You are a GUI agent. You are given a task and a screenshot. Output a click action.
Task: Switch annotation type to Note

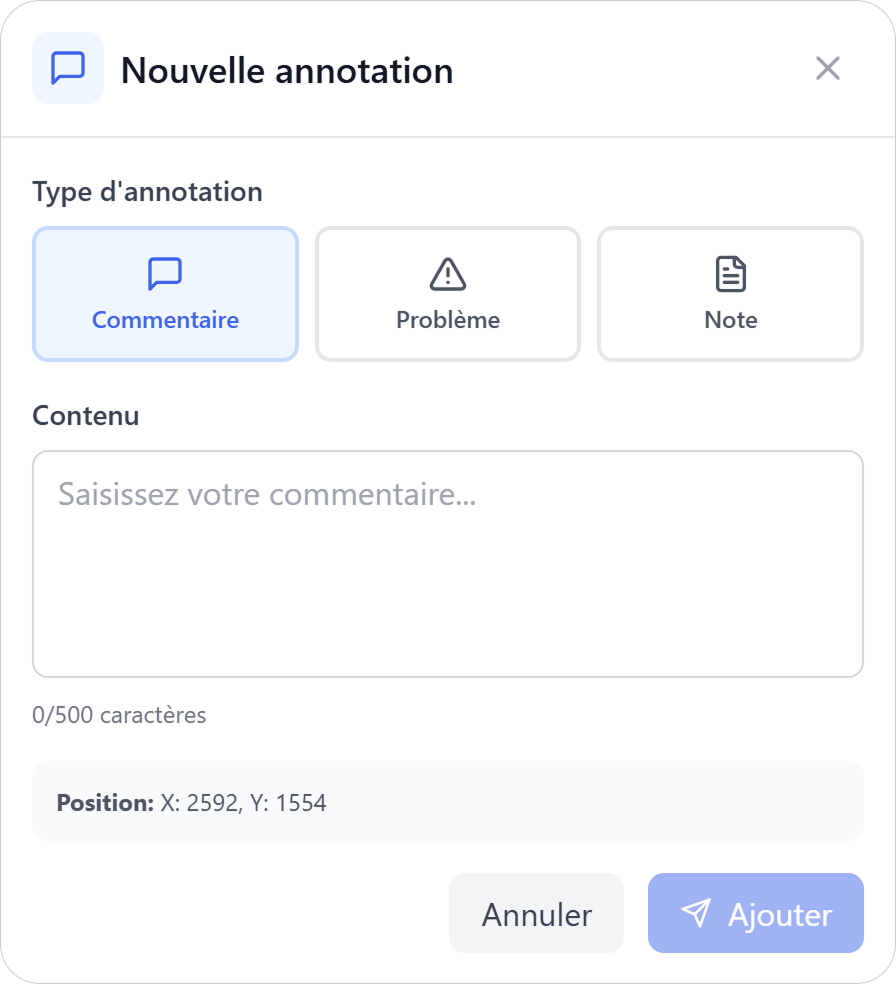pos(731,295)
